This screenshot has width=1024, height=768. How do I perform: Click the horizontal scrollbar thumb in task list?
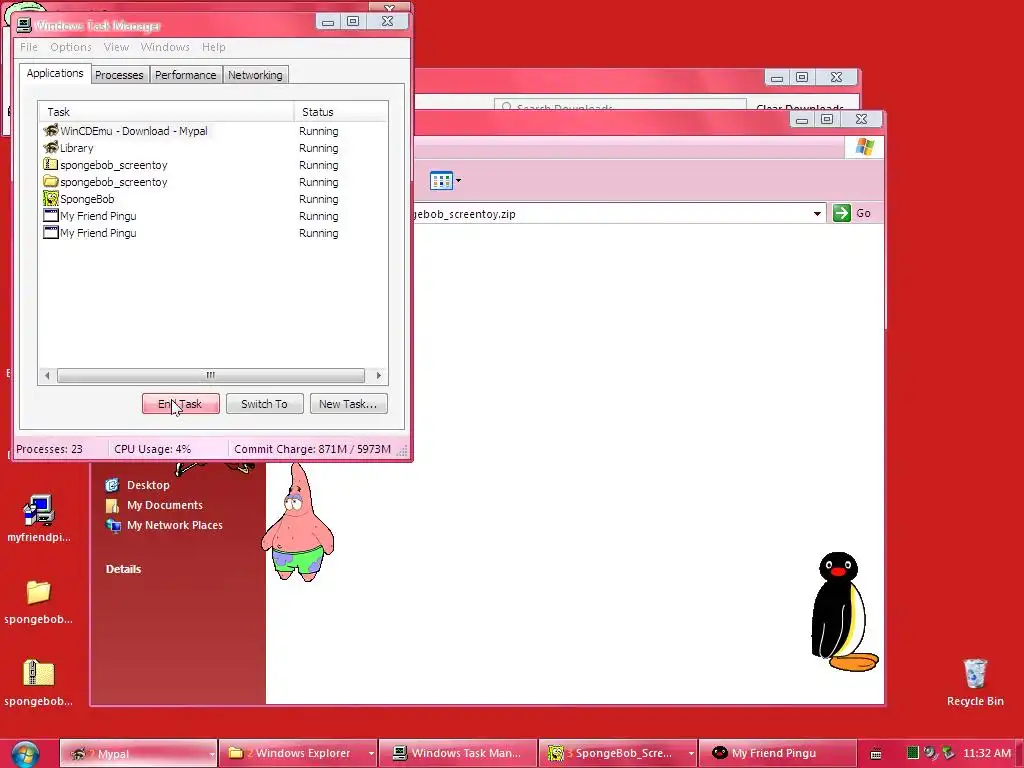point(210,376)
